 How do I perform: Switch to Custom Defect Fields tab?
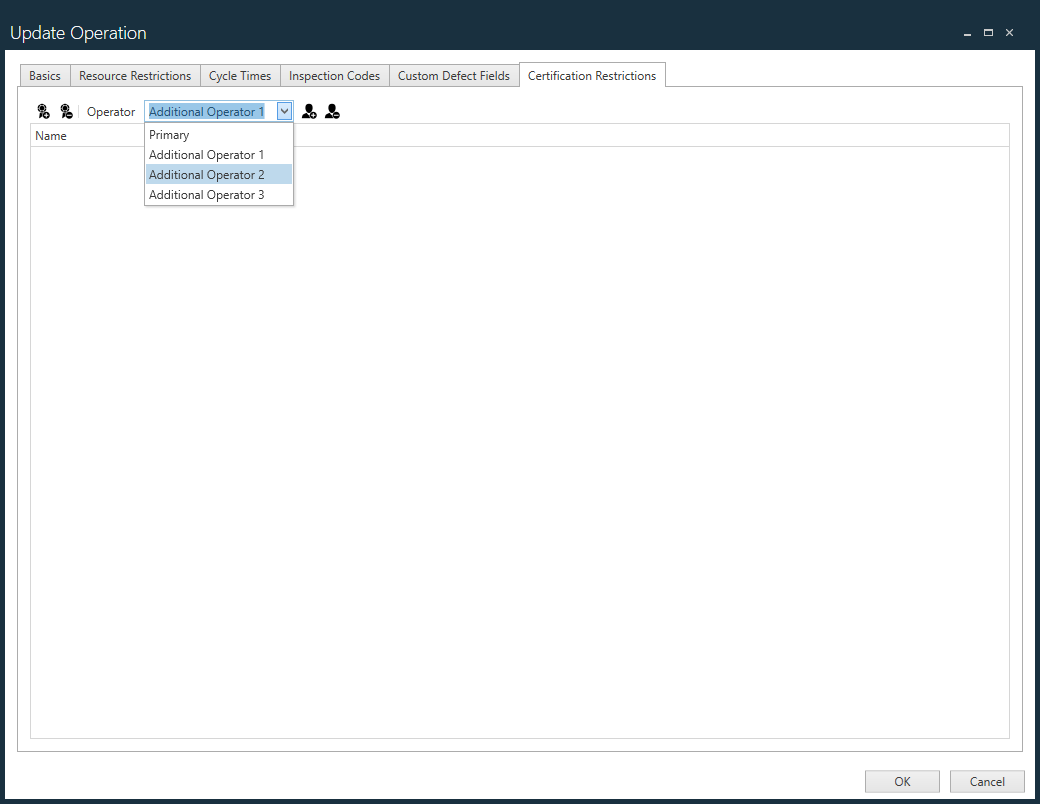point(454,76)
